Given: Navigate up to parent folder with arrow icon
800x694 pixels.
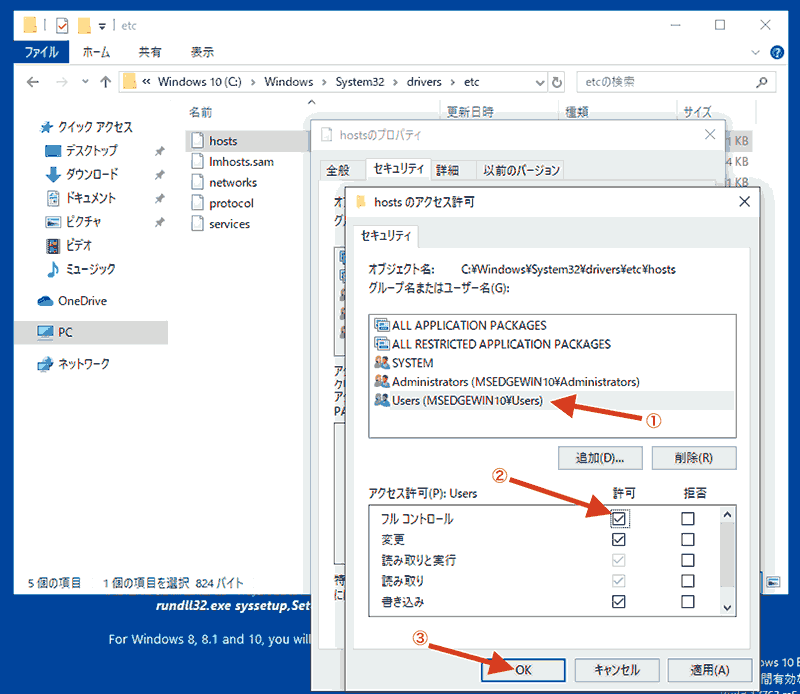Looking at the screenshot, I should (104, 82).
